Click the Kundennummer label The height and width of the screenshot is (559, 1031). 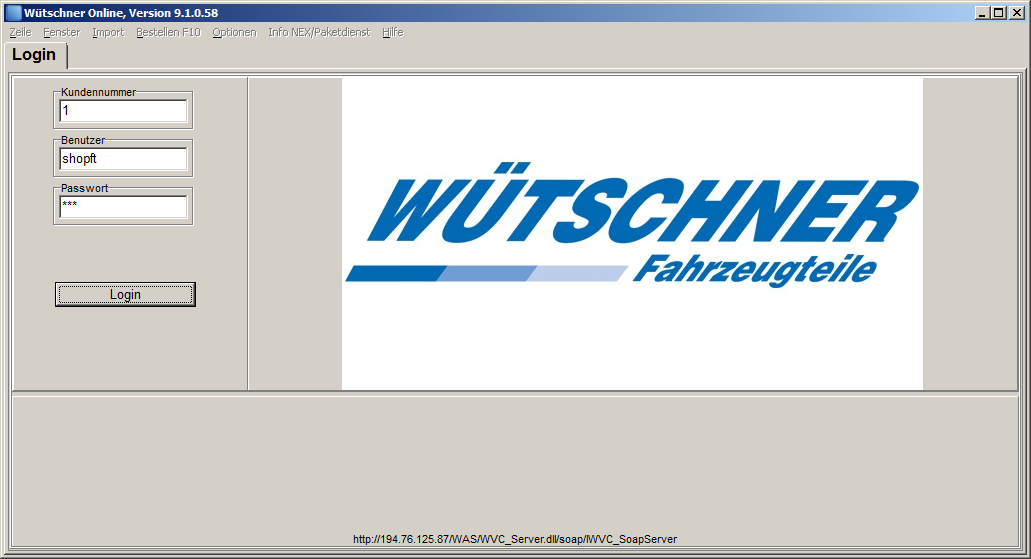click(99, 92)
